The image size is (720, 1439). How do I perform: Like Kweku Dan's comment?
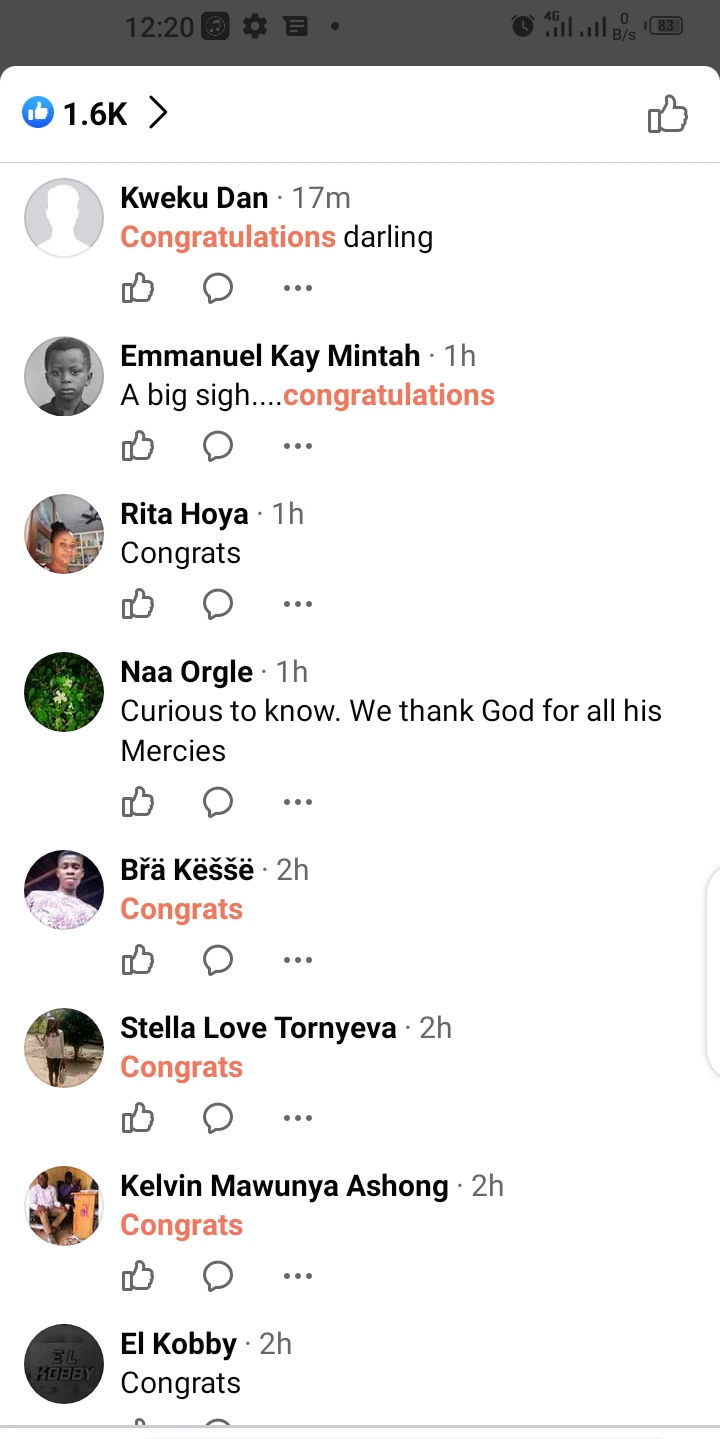tap(138, 289)
